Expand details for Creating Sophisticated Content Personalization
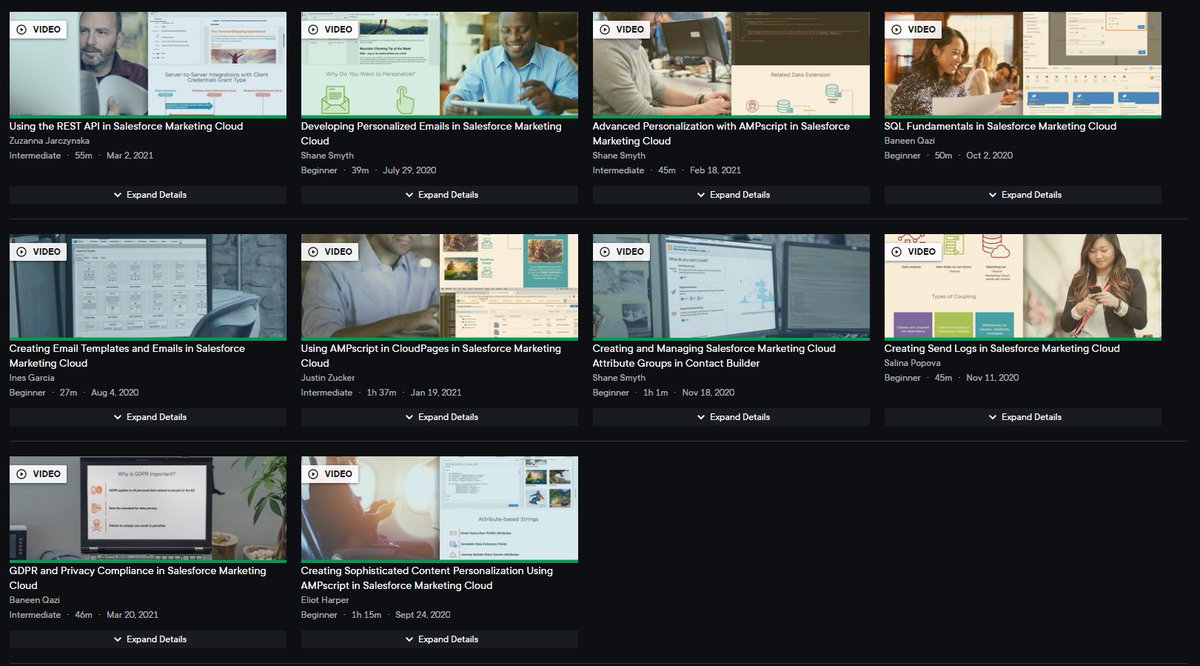 [x=440, y=639]
